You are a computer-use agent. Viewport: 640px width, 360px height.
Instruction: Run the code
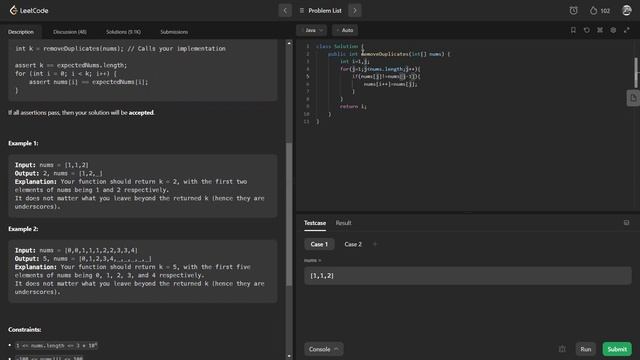[586, 349]
